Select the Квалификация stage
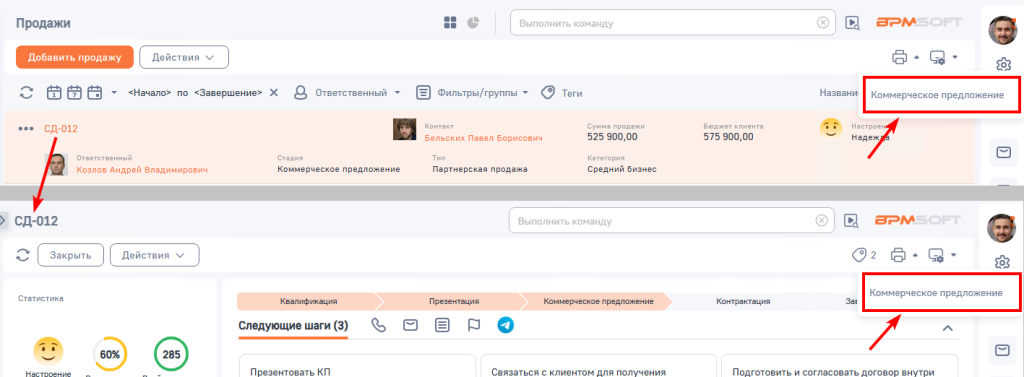This screenshot has height=377, width=1024. click(x=308, y=301)
